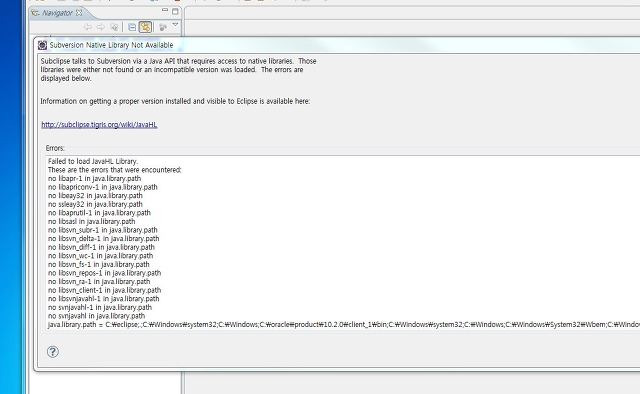Screen dimensions: 640x394
Task: Click the 'java.library.path = C:\eclipse' line
Action: (344, 324)
